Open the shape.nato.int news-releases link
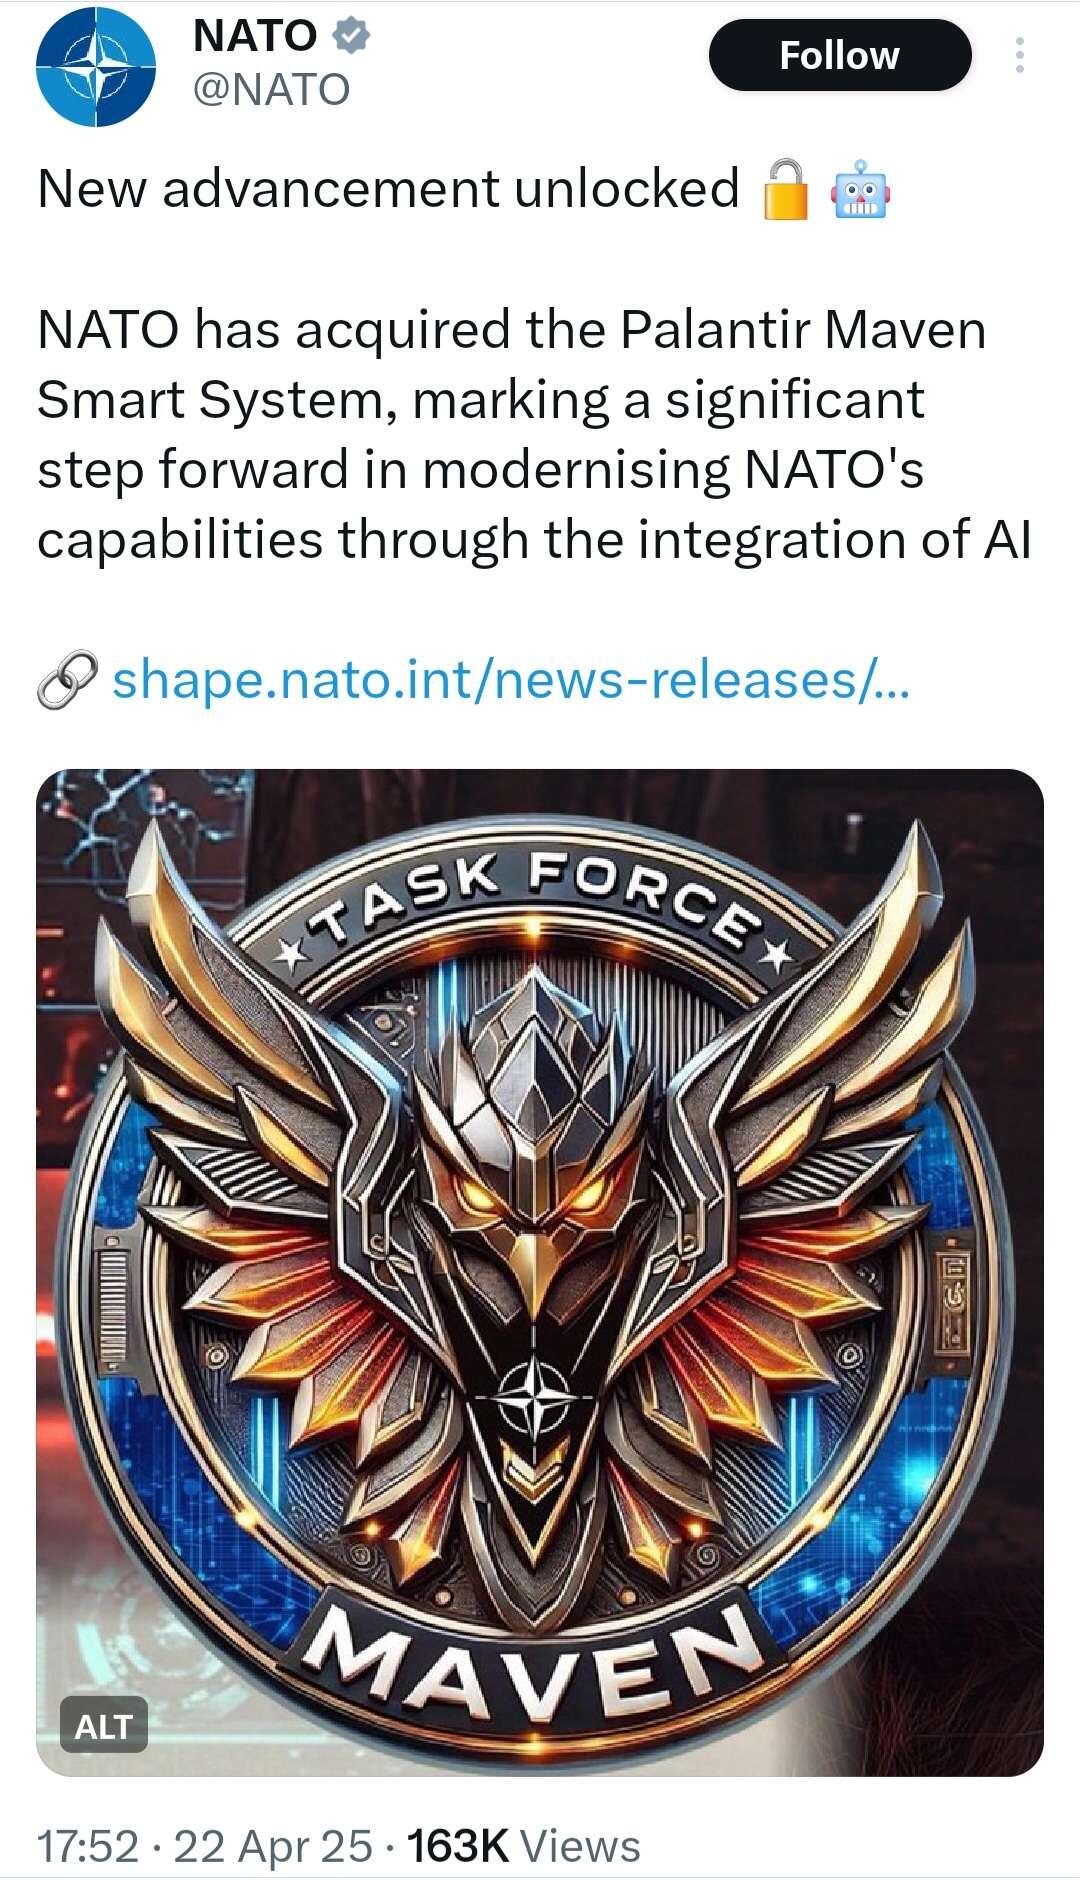The height and width of the screenshot is (1880, 1080). (511, 680)
